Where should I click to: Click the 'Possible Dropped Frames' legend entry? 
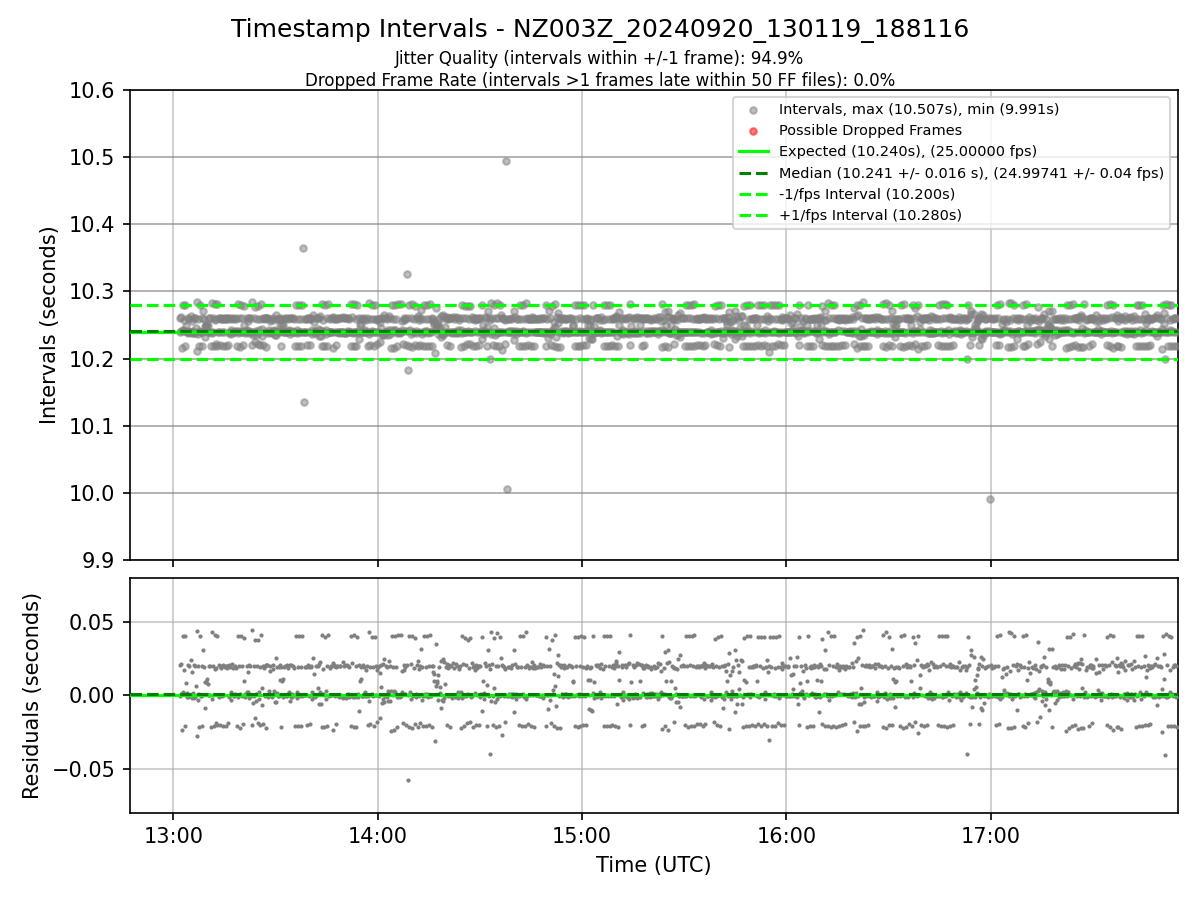click(x=870, y=130)
